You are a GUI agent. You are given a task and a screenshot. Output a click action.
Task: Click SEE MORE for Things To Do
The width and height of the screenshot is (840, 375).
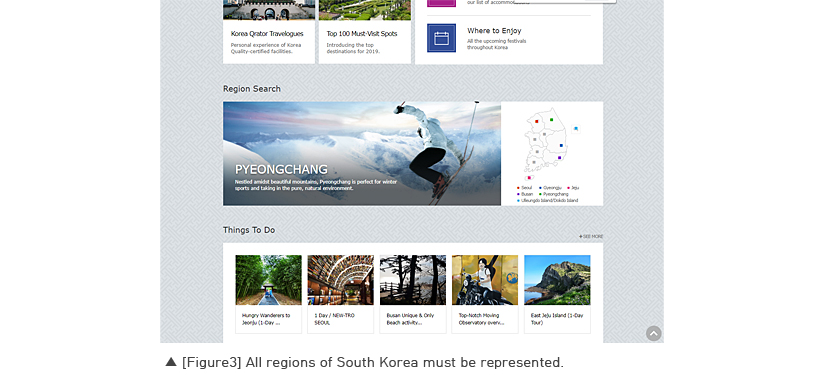coord(591,236)
